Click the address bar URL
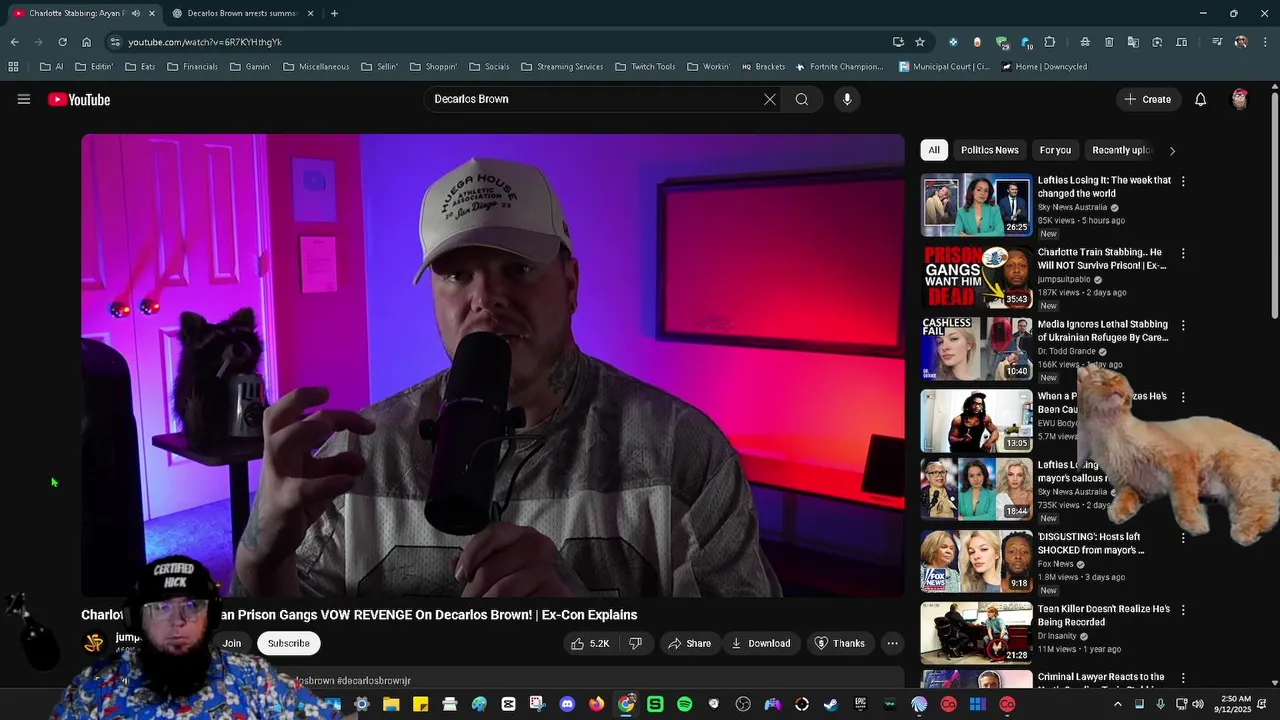This screenshot has width=1280, height=720. [205, 42]
